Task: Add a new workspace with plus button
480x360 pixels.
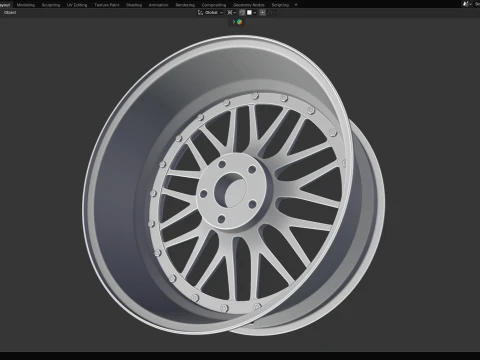Action: tap(296, 5)
